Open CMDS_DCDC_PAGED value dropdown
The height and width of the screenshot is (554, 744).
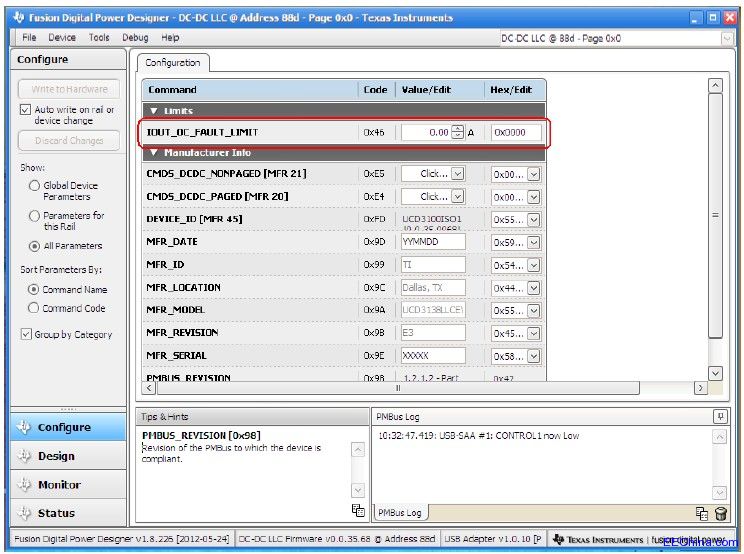pos(457,196)
